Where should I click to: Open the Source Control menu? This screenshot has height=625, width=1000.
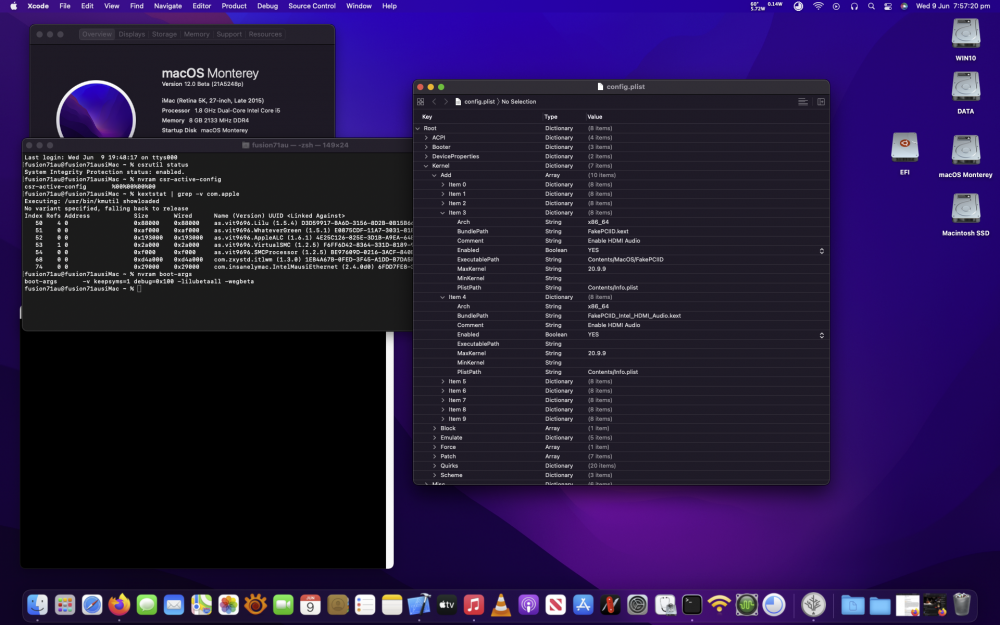312,6
